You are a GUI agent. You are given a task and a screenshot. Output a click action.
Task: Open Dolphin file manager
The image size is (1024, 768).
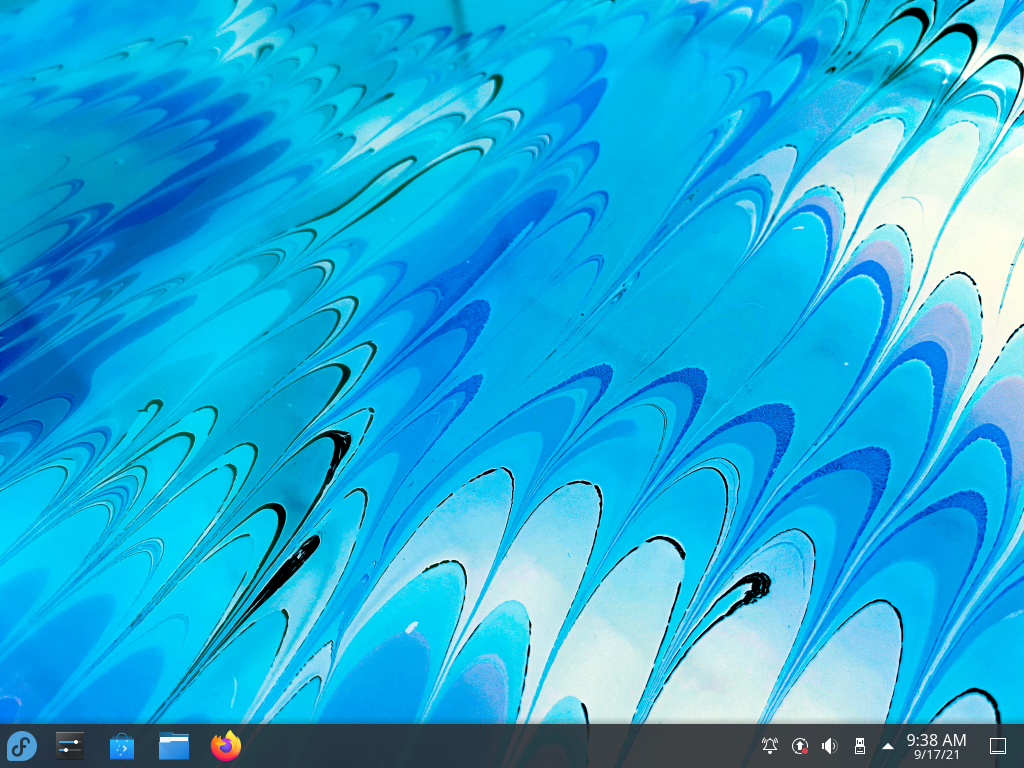(x=174, y=746)
